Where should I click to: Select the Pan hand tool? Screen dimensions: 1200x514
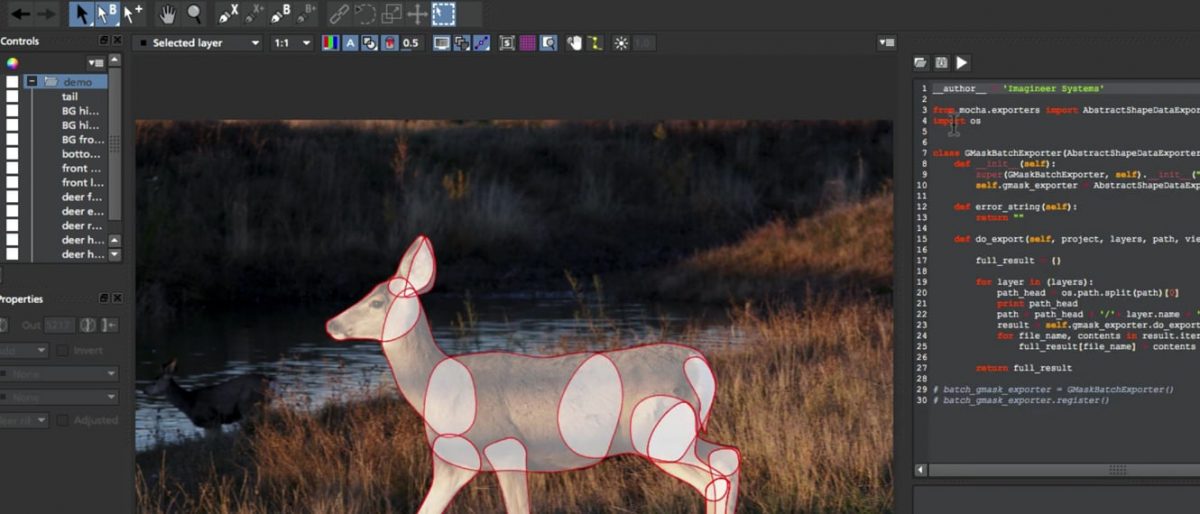(x=168, y=14)
